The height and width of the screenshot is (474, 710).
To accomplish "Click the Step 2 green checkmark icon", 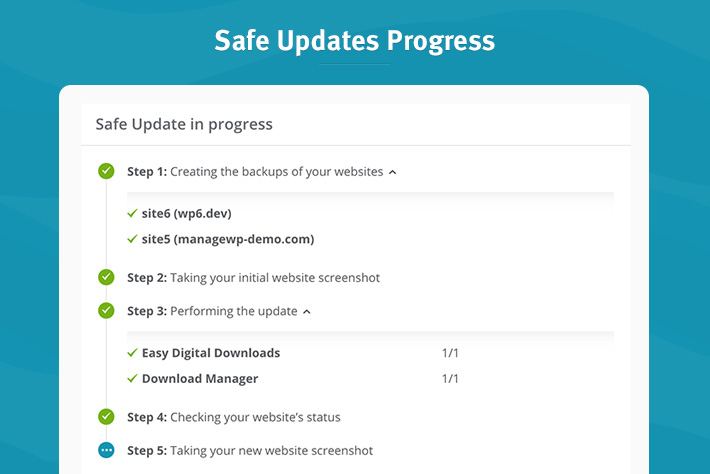I will pos(107,277).
